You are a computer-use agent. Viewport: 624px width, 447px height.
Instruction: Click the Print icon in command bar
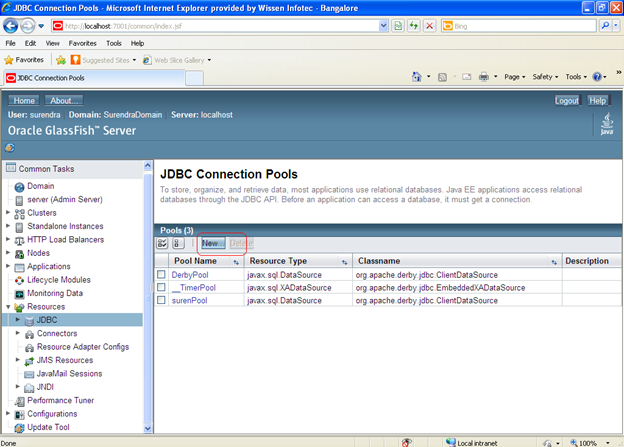click(x=484, y=76)
